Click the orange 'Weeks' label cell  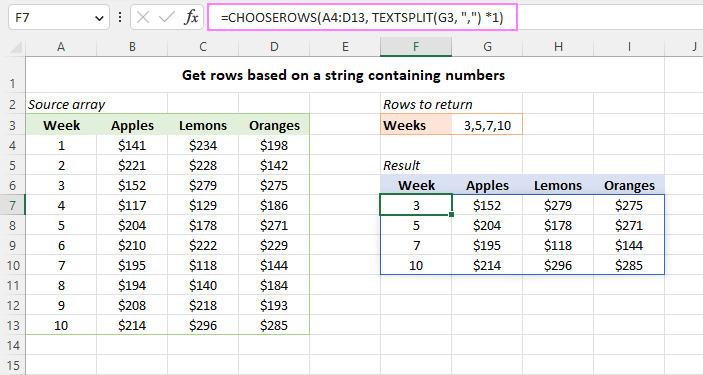click(416, 125)
